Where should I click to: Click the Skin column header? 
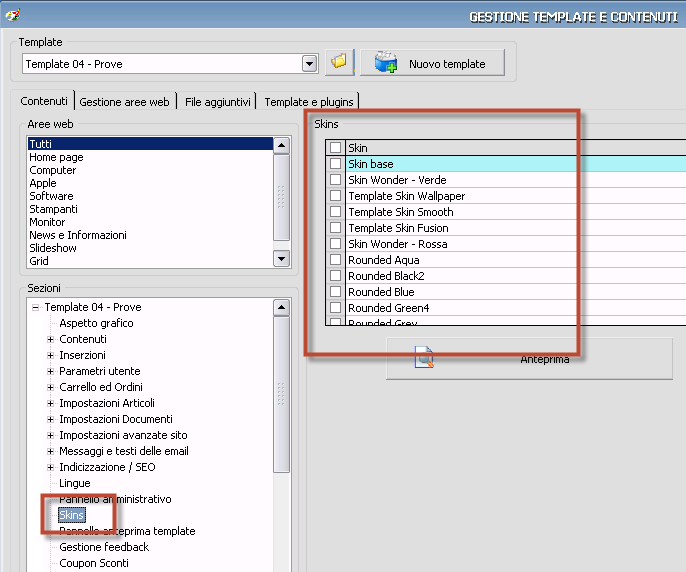tap(516, 148)
